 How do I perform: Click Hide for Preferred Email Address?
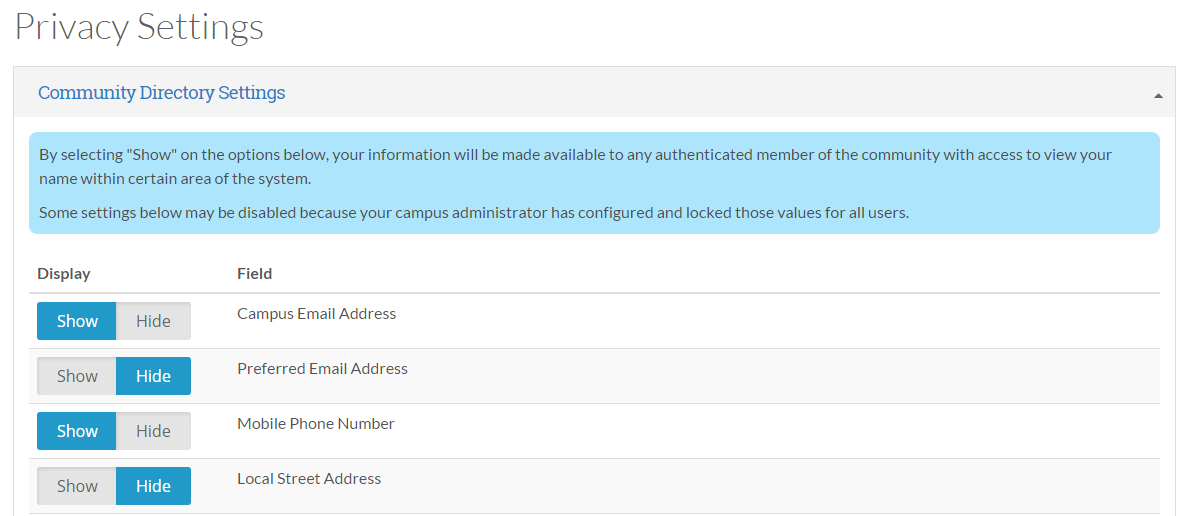click(153, 376)
